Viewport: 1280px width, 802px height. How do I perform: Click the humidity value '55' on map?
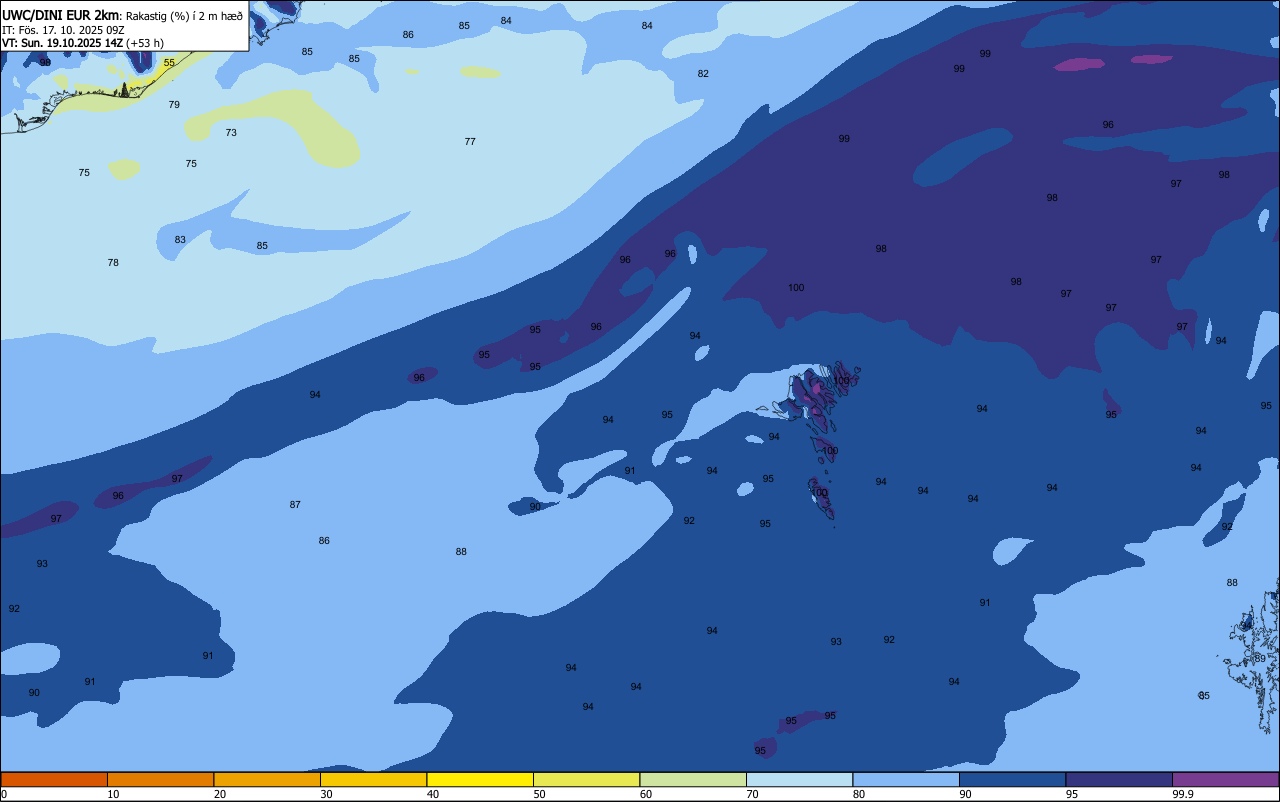(169, 62)
